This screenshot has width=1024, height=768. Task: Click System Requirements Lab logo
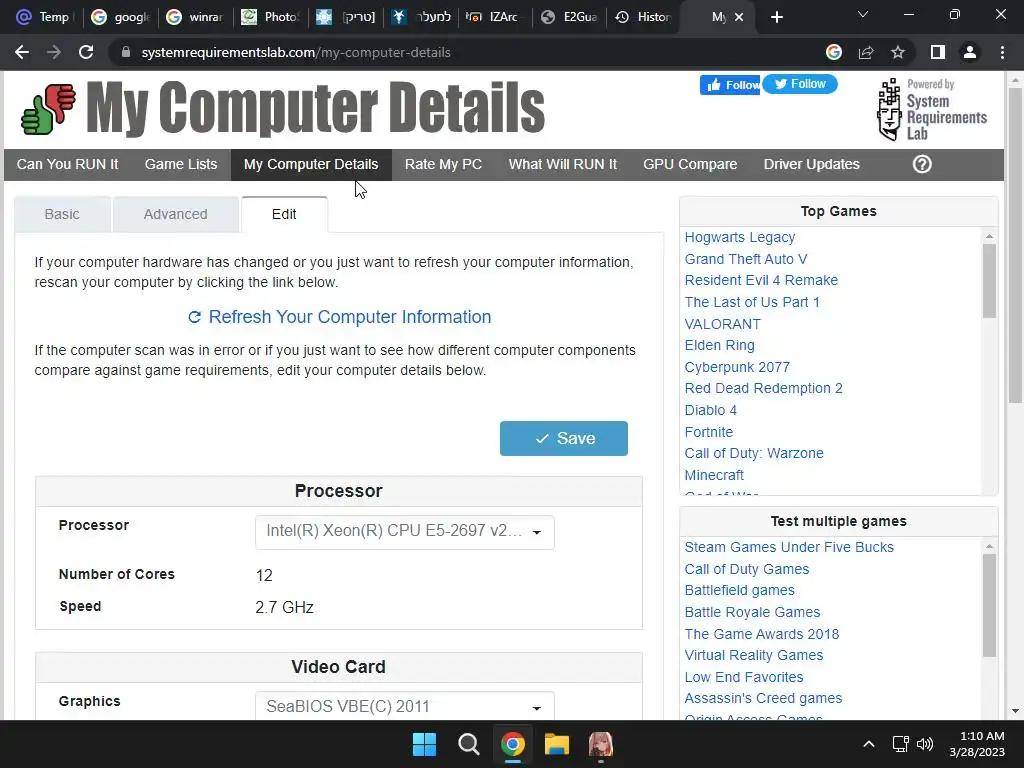click(932, 110)
